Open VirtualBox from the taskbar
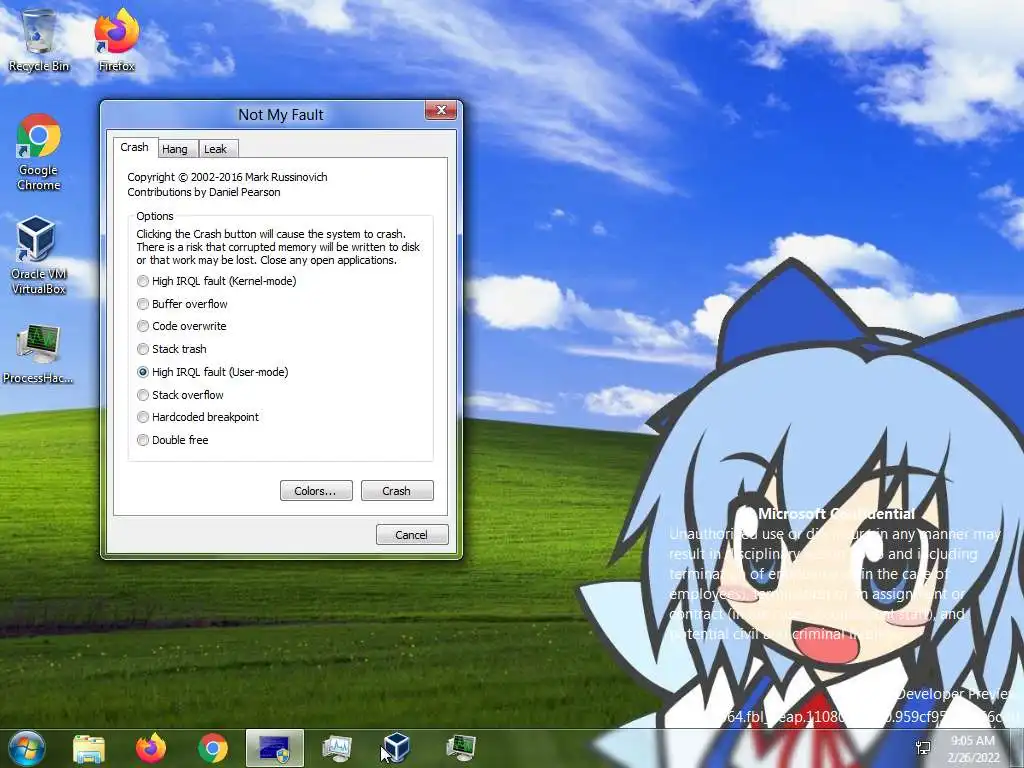The height and width of the screenshot is (768, 1024). [397, 748]
